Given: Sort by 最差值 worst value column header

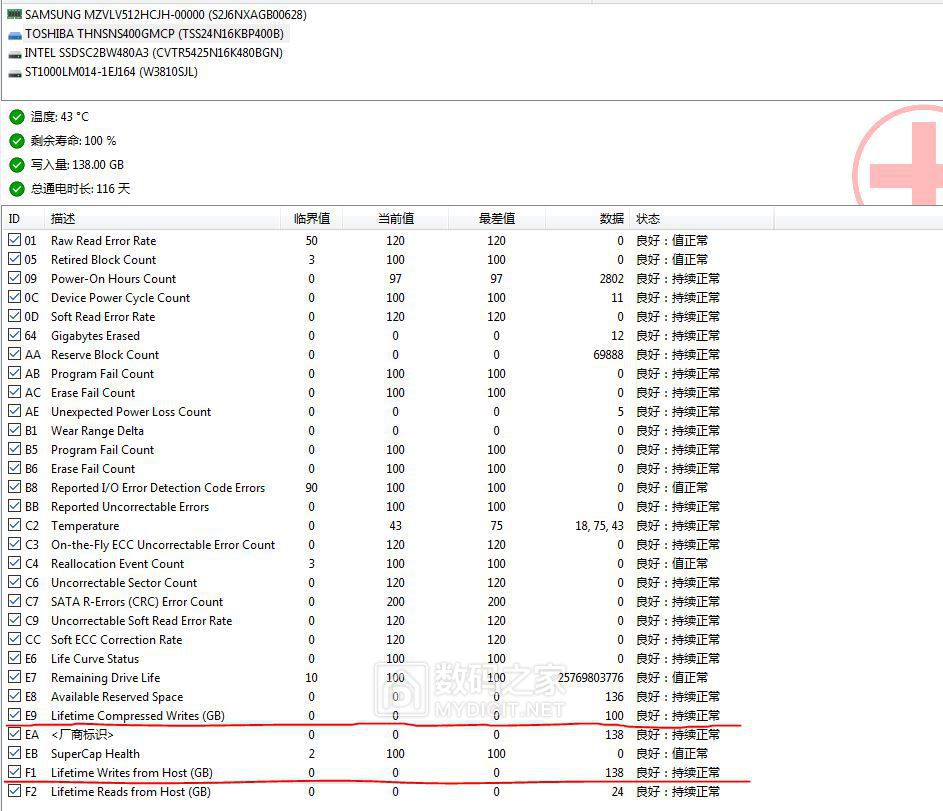Looking at the screenshot, I should [x=497, y=219].
